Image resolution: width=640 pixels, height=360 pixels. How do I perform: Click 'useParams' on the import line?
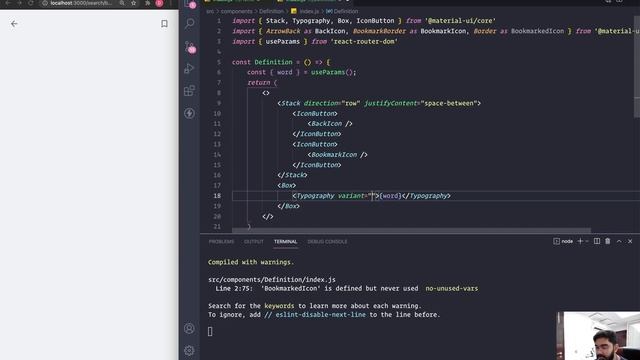(x=282, y=41)
